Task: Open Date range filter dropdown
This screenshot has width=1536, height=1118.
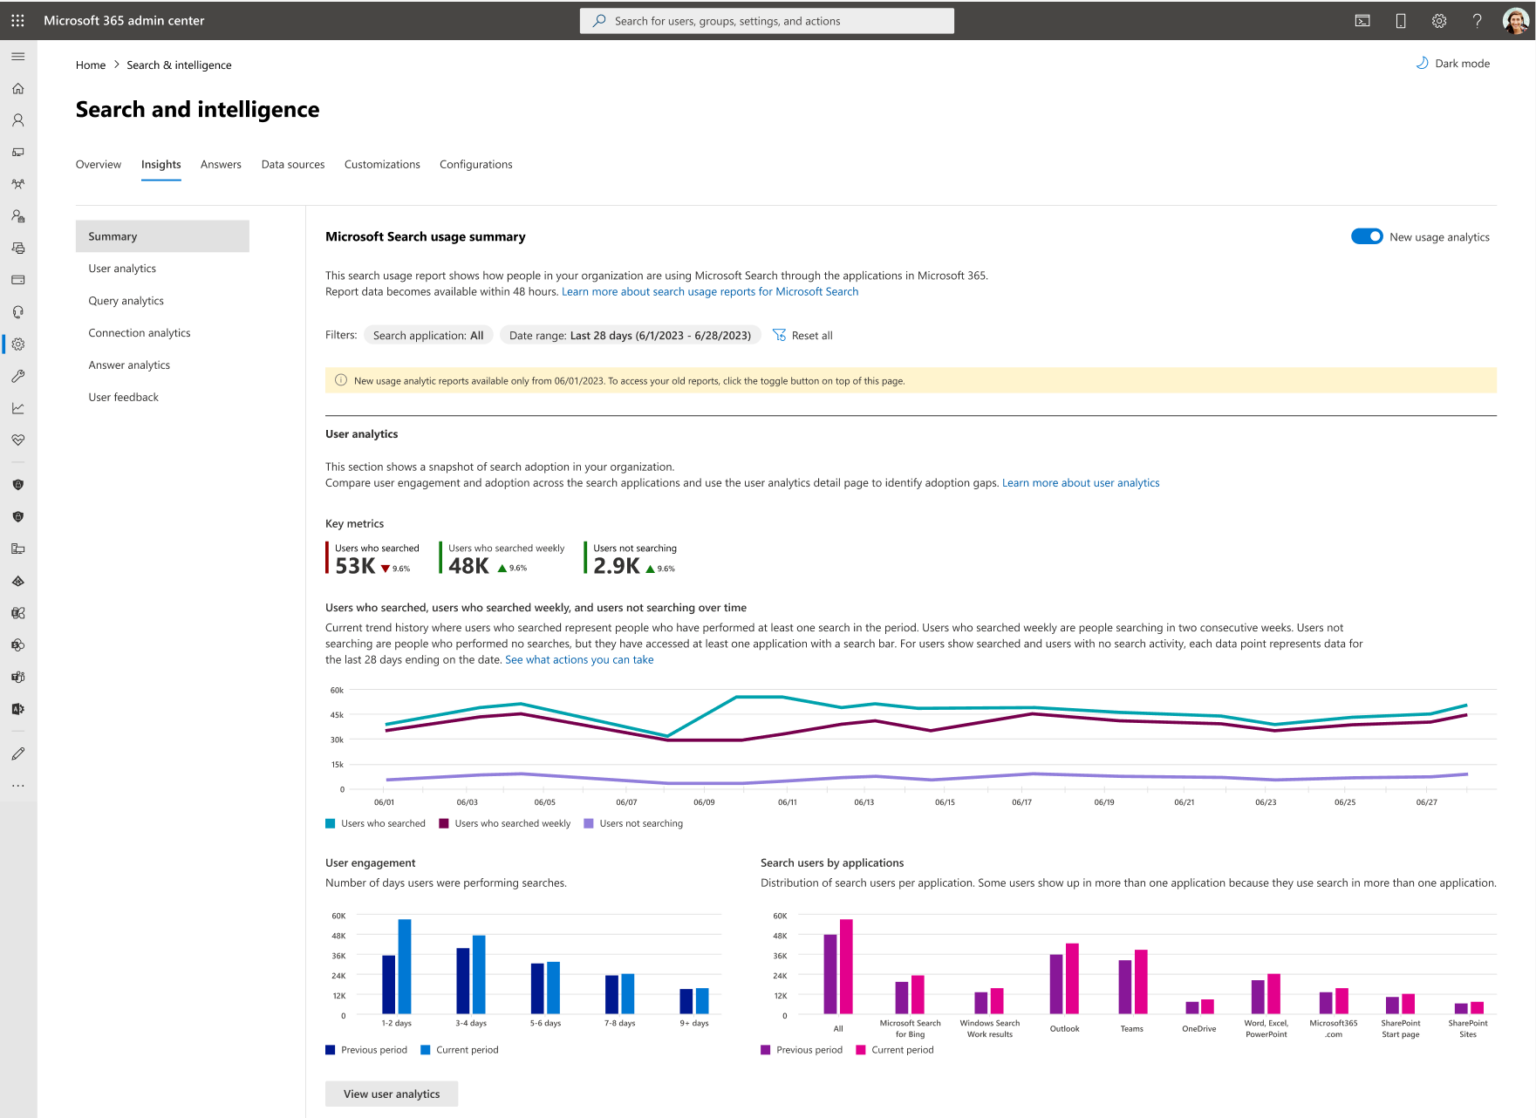Action: point(630,335)
